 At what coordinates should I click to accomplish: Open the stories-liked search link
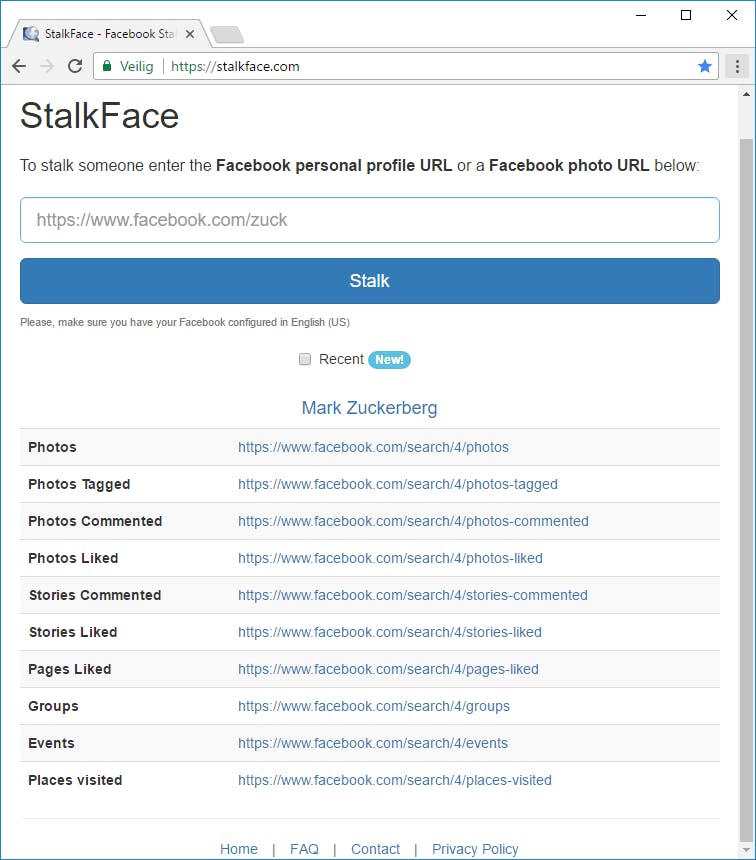[389, 632]
